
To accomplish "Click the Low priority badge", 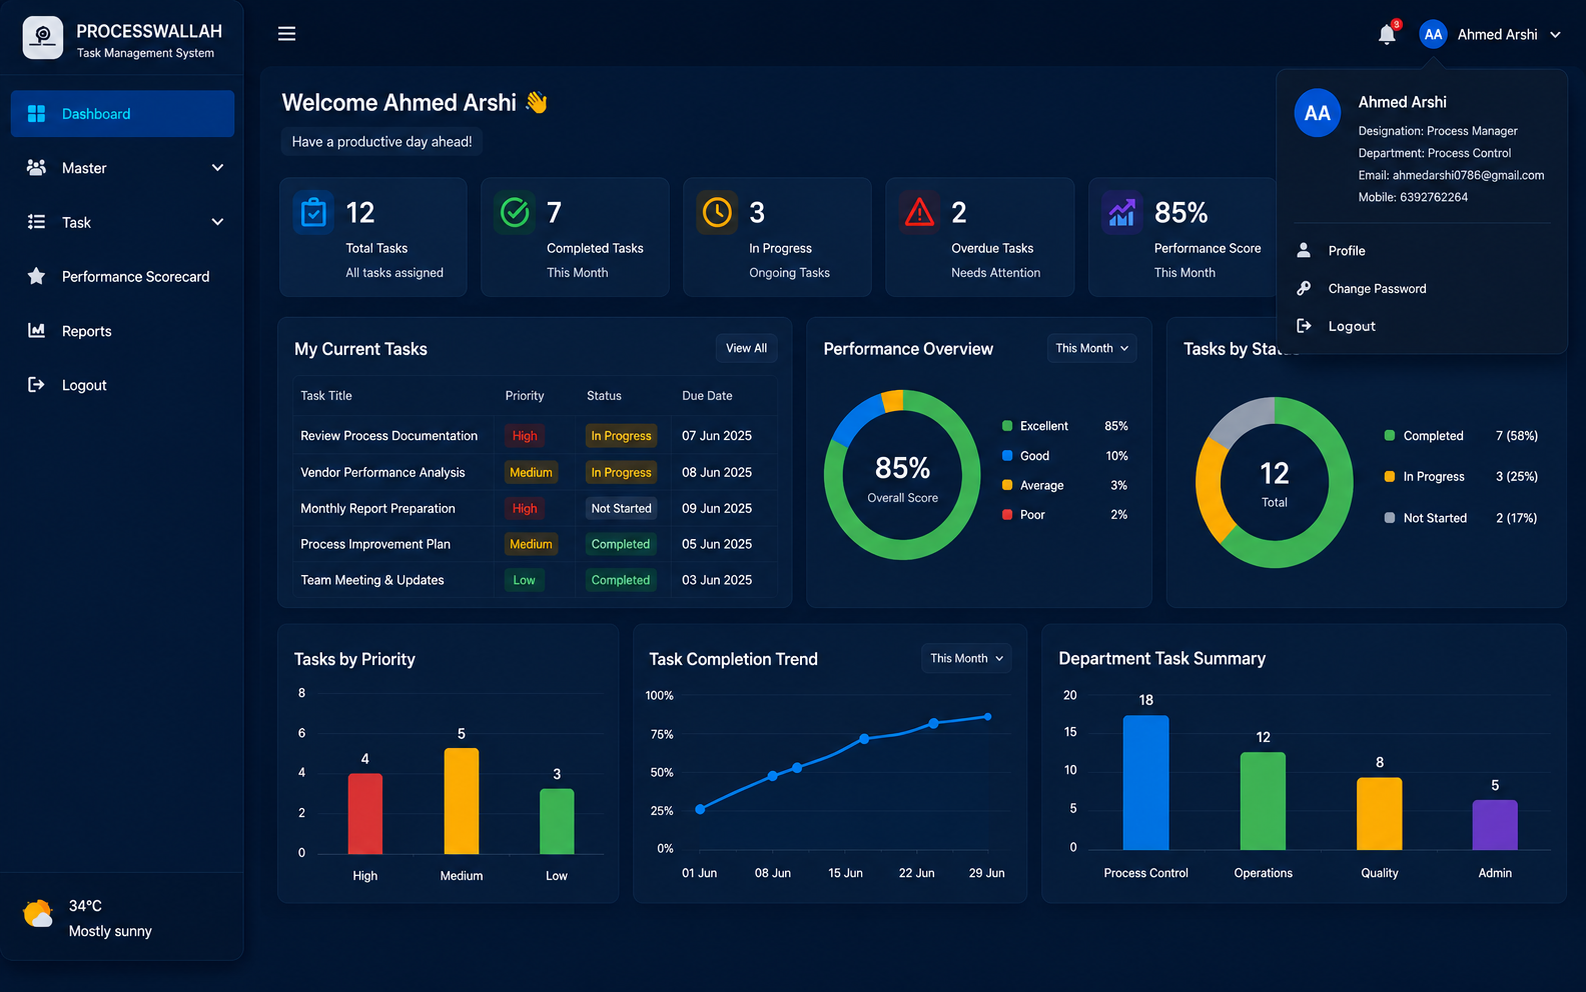I will [524, 580].
